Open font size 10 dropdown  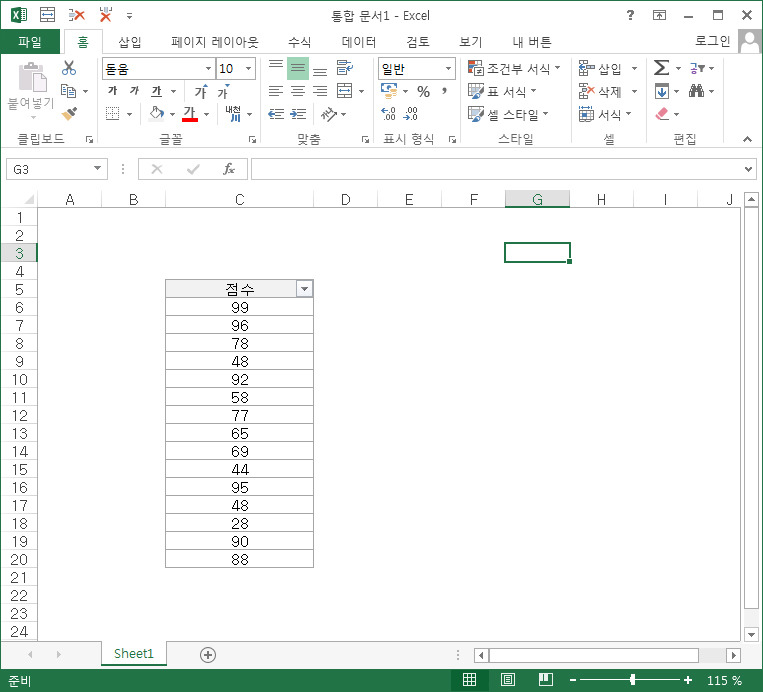pos(249,69)
